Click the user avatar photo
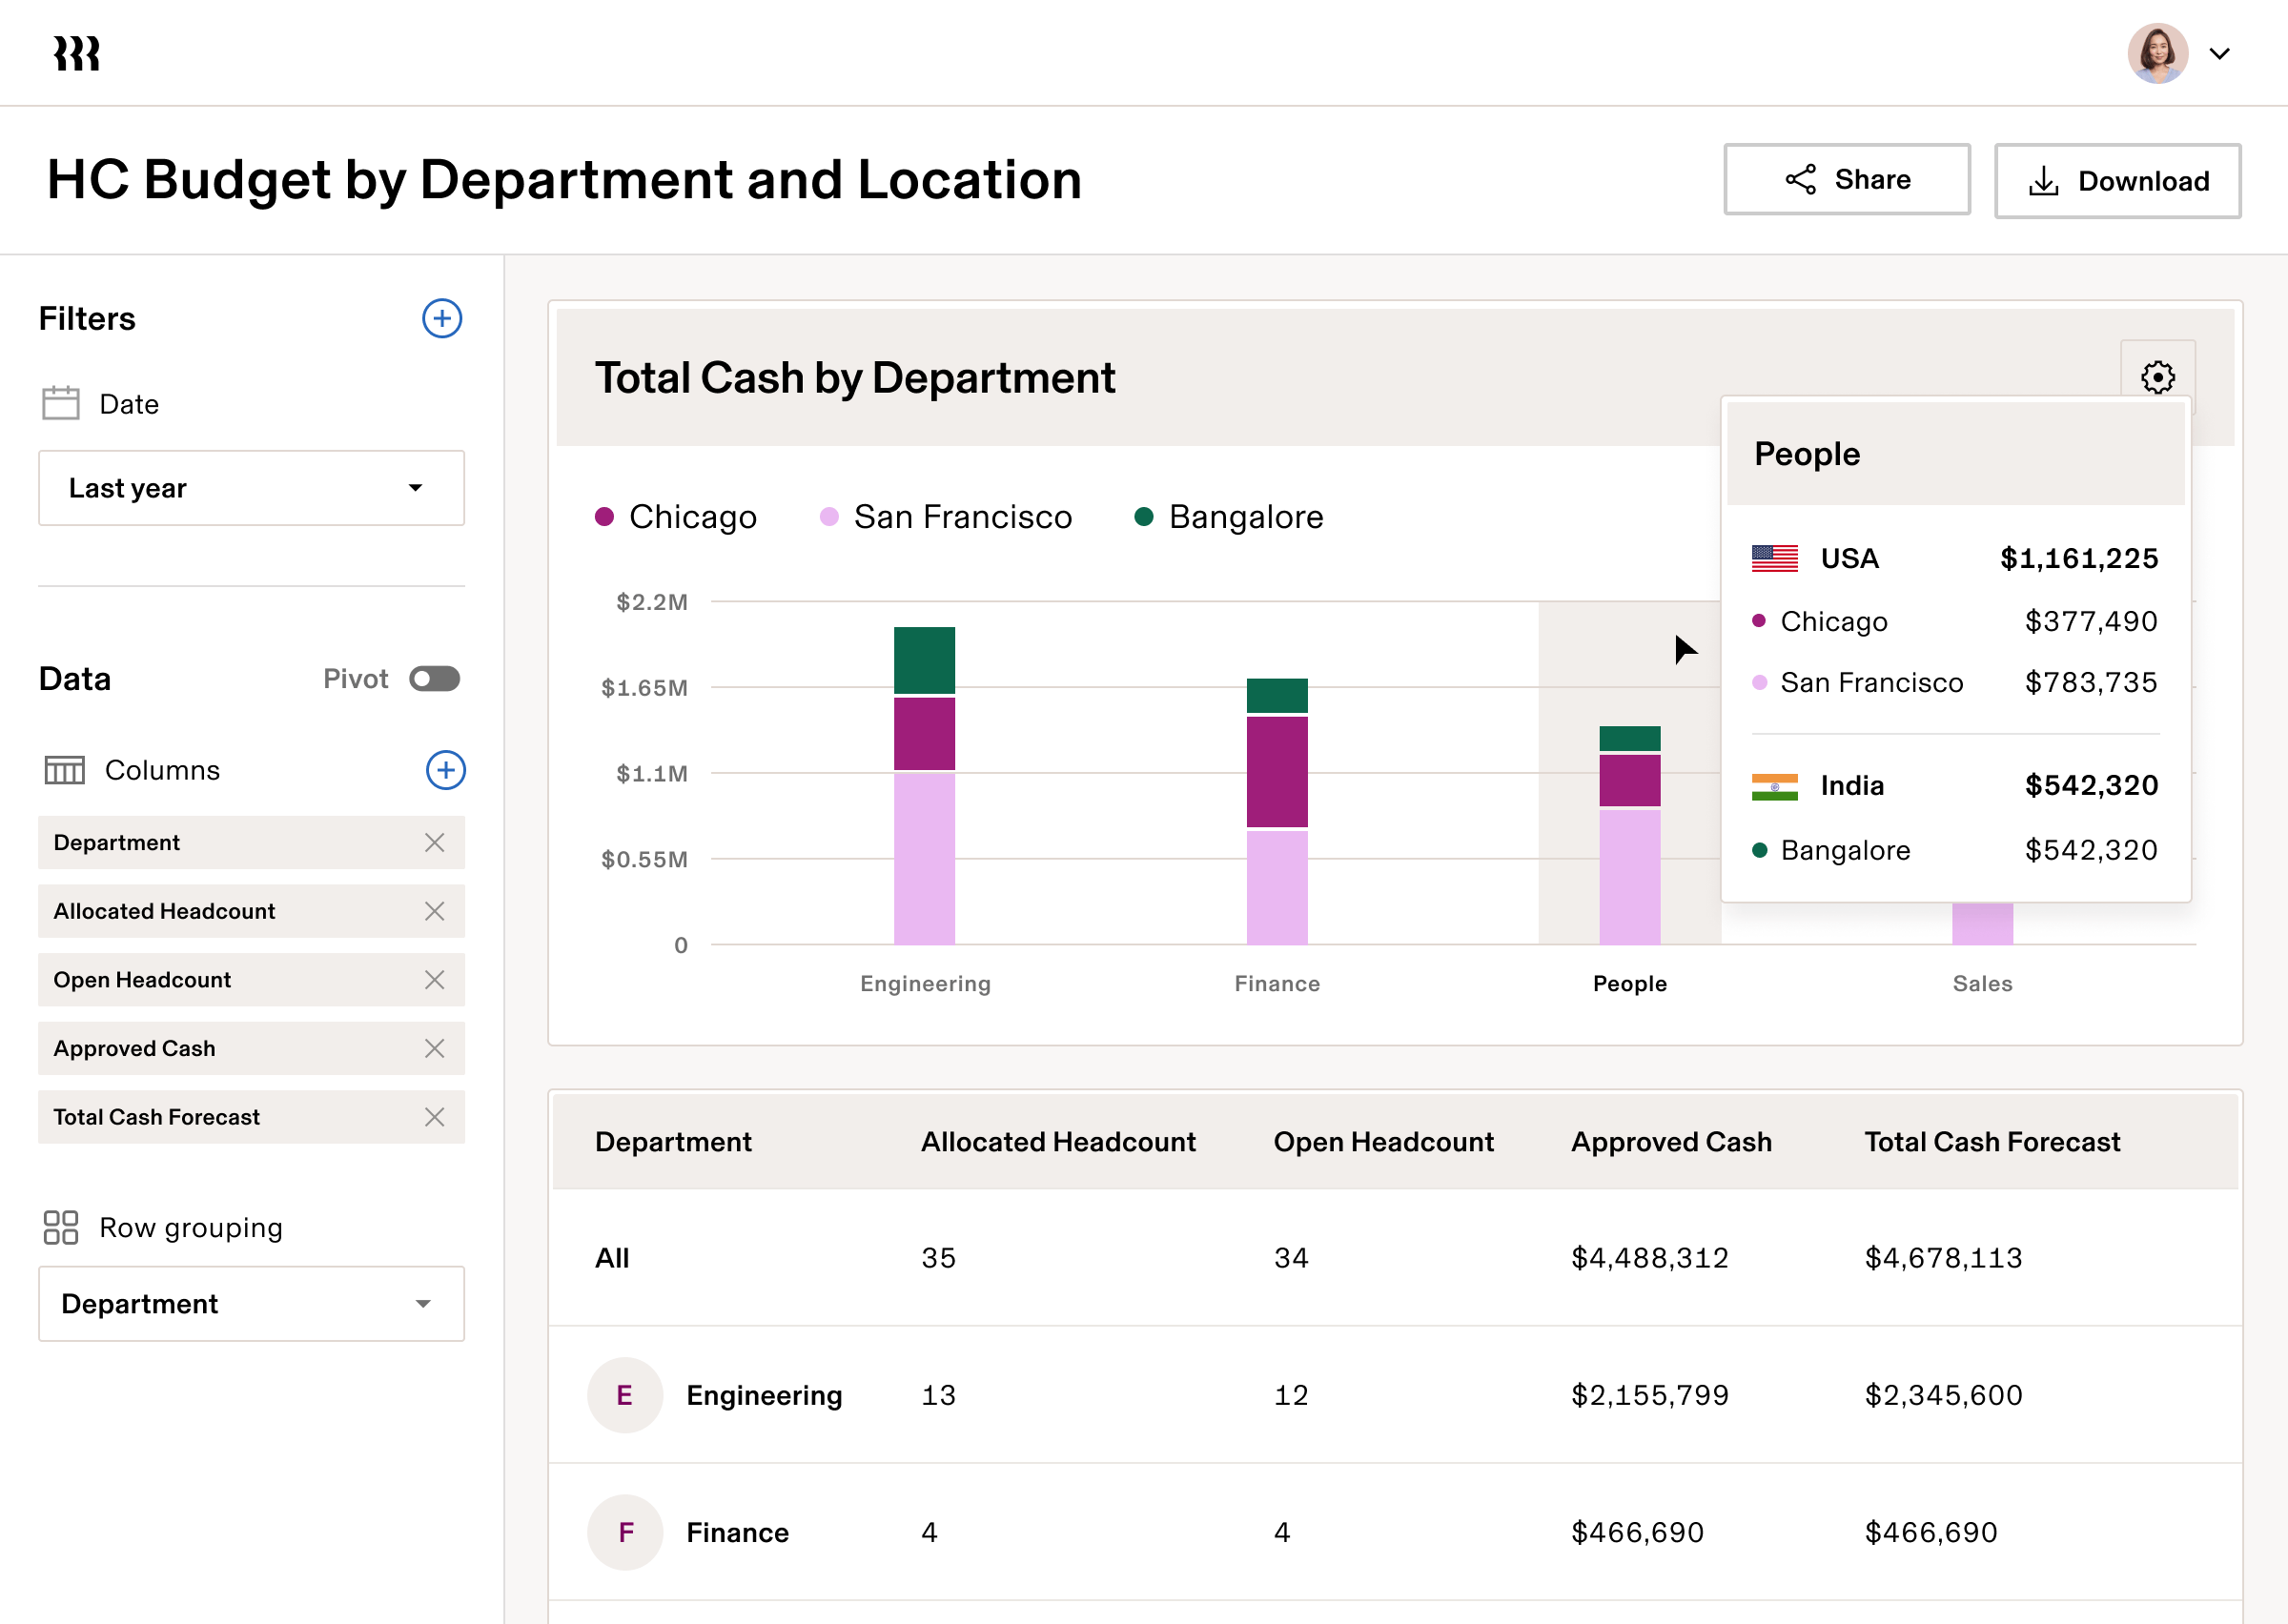The width and height of the screenshot is (2288, 1624). click(2157, 53)
